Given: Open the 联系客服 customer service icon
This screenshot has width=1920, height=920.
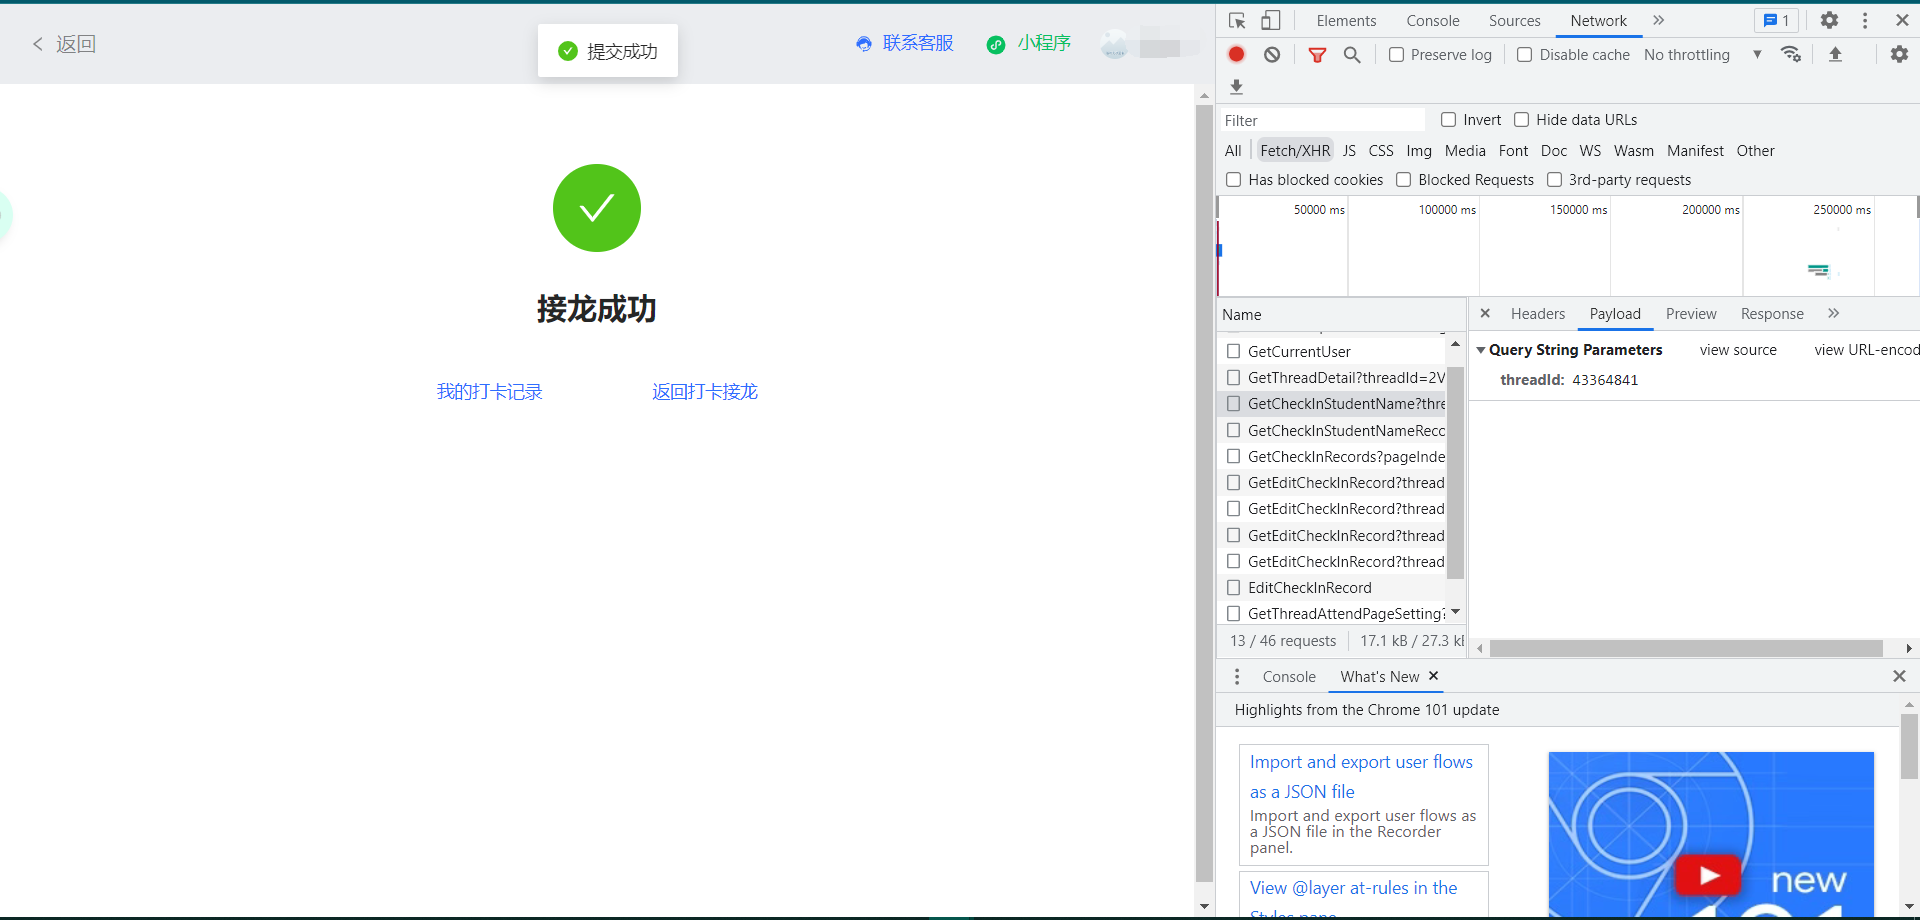Looking at the screenshot, I should 863,43.
